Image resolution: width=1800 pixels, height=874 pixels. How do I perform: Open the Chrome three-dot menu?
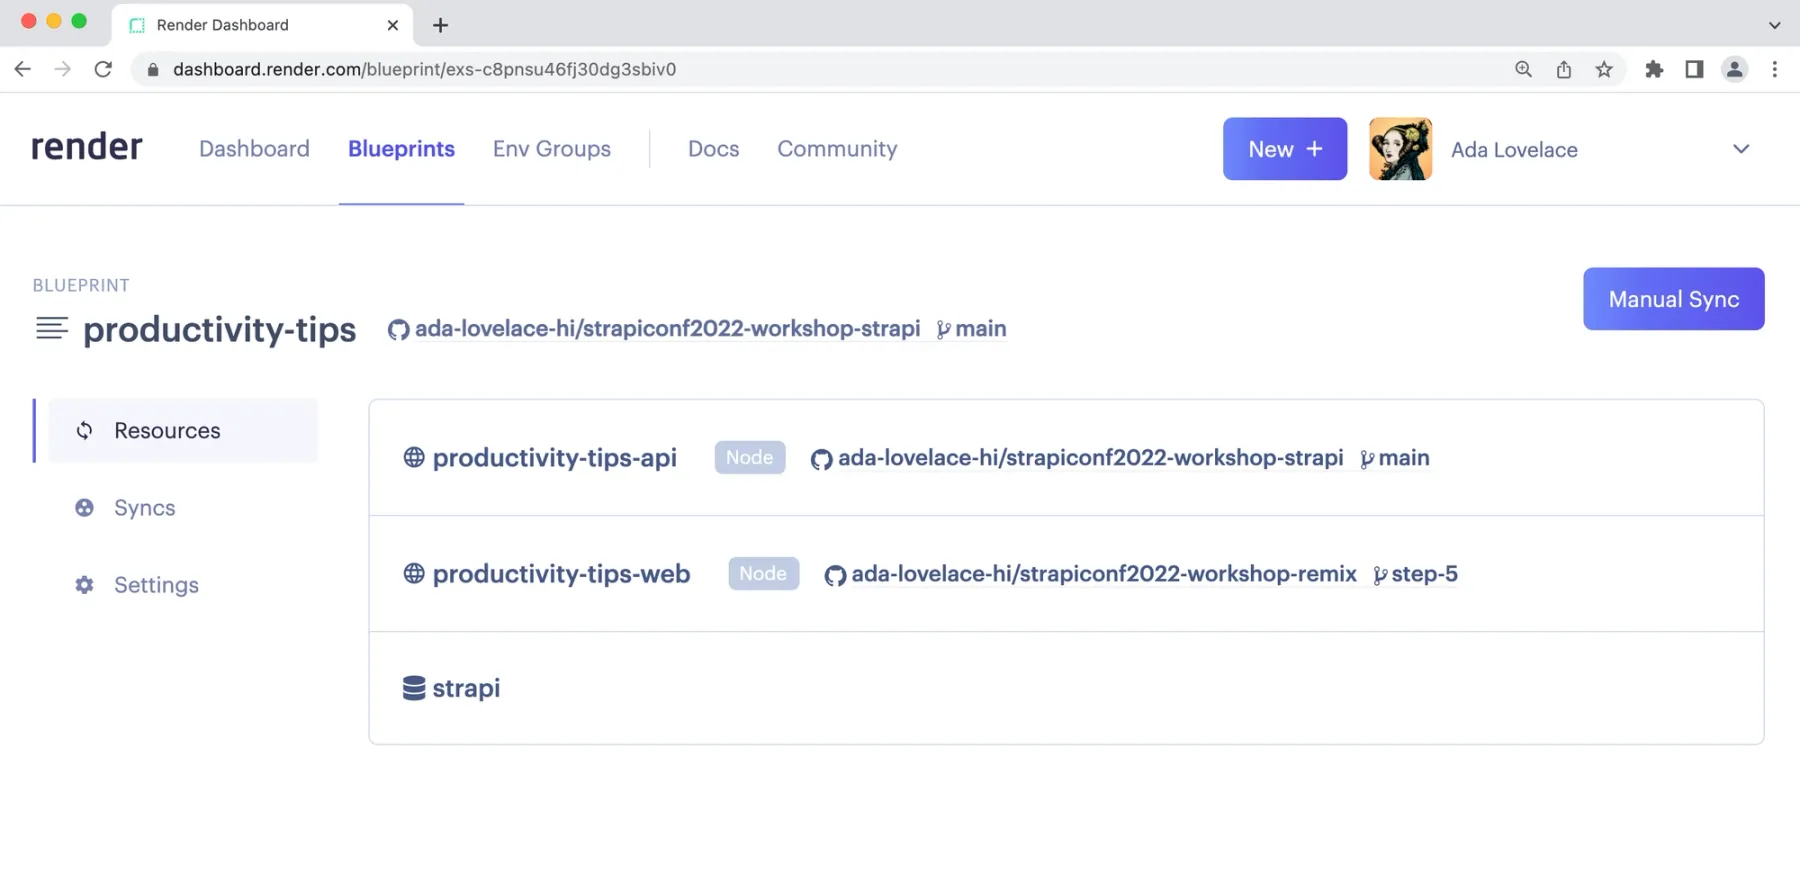pyautogui.click(x=1775, y=69)
